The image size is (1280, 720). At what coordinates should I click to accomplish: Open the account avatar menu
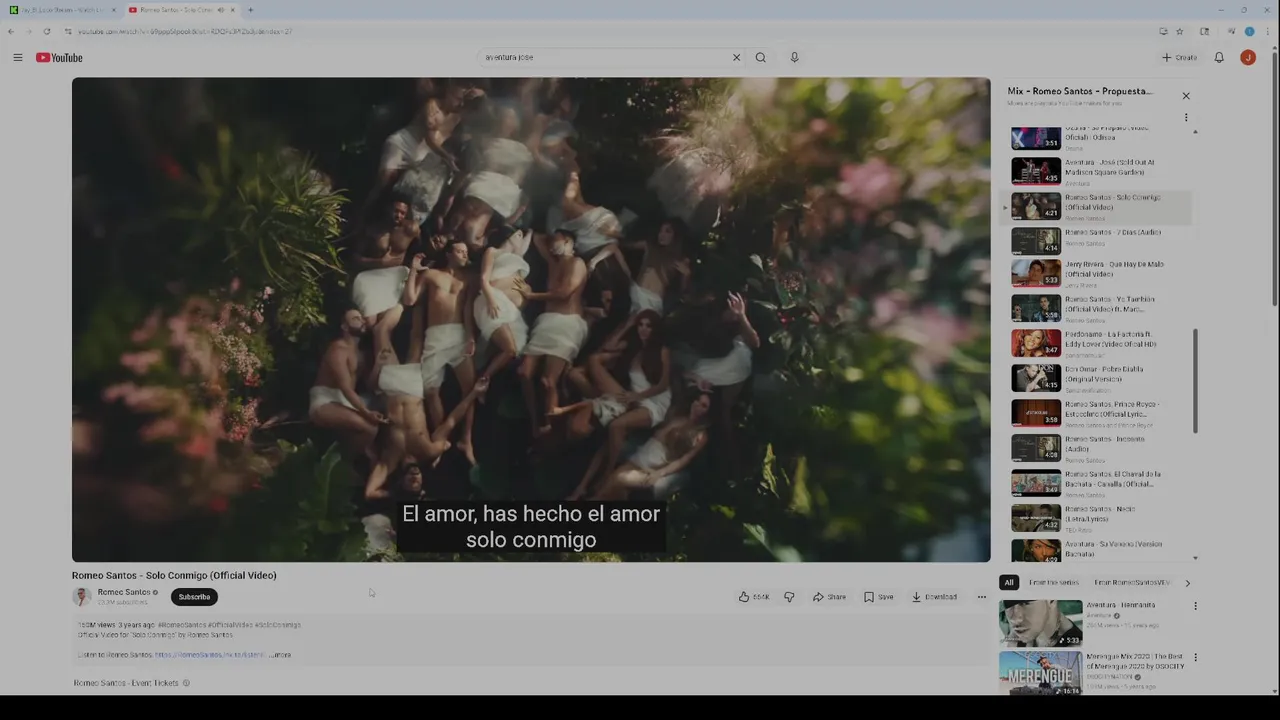point(1248,58)
